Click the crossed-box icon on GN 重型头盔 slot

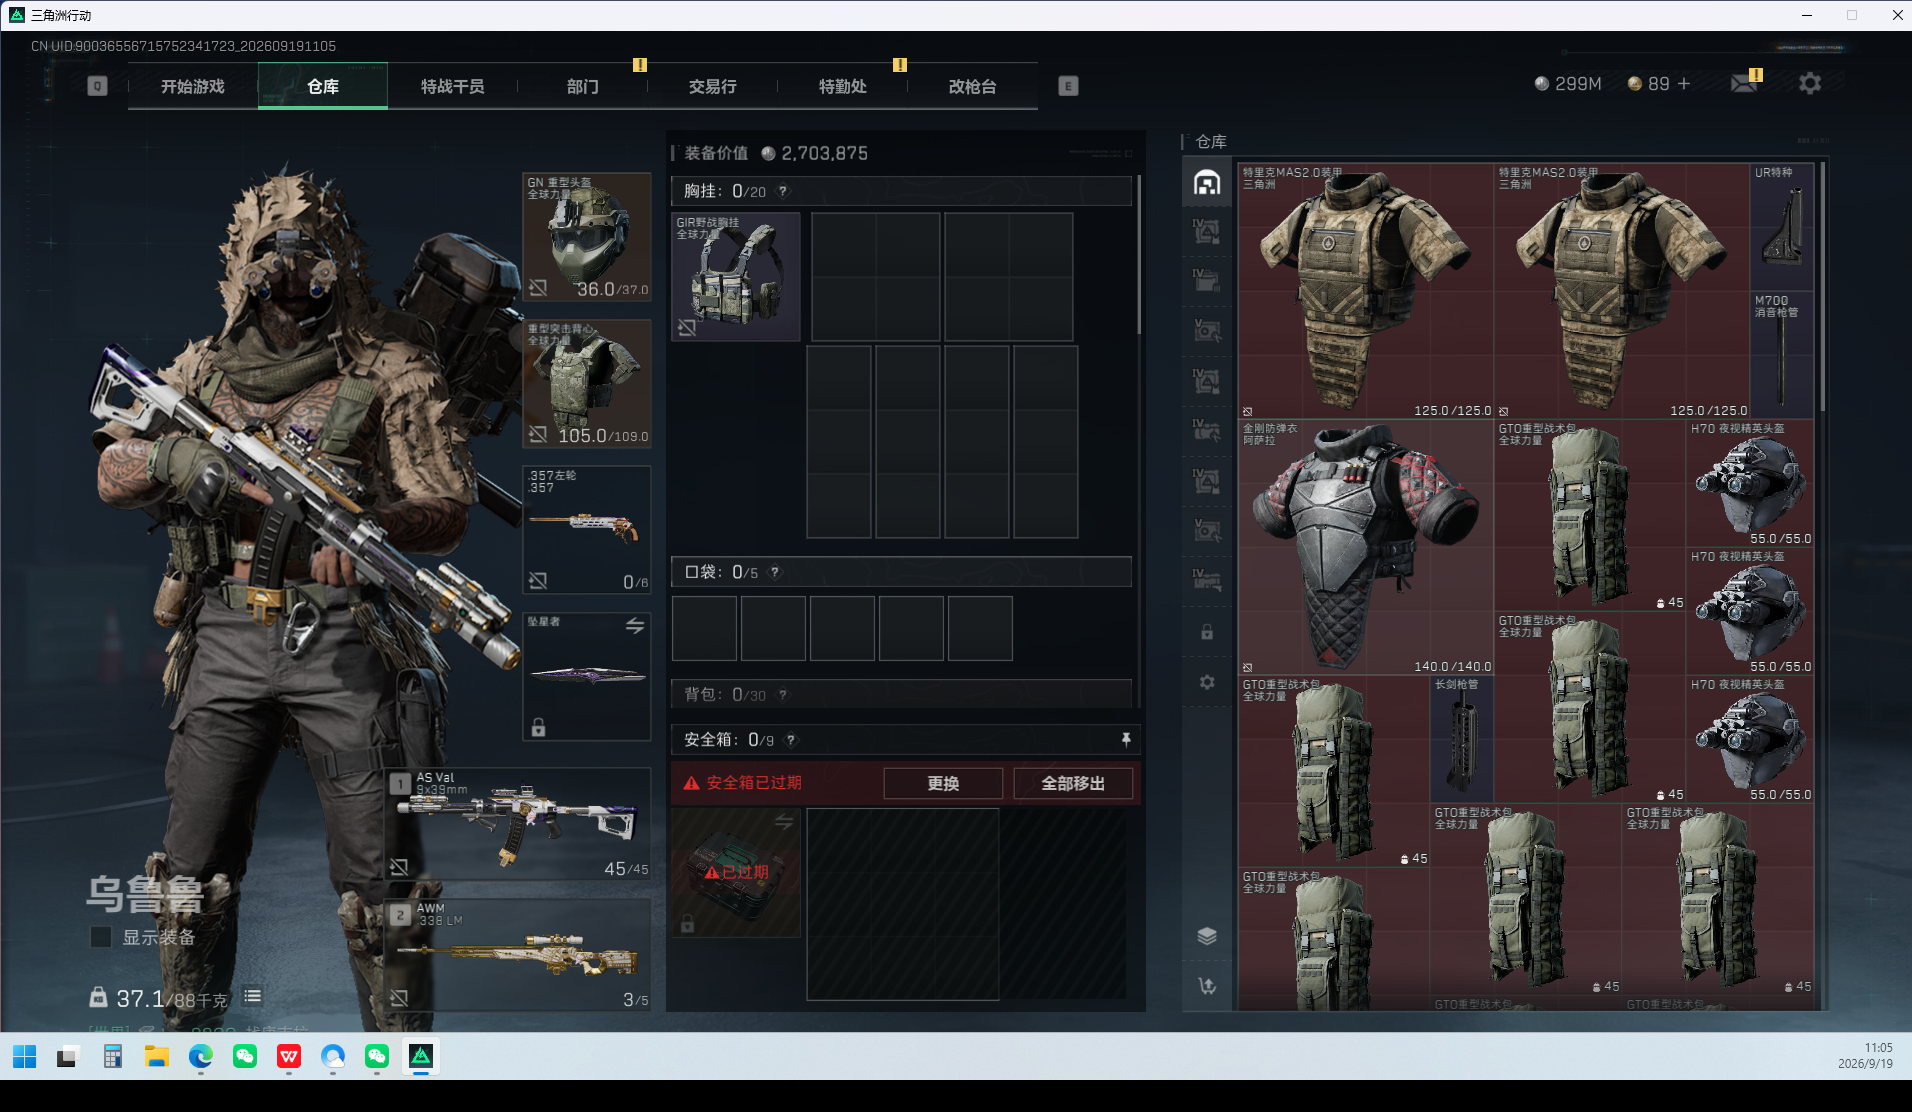[538, 288]
